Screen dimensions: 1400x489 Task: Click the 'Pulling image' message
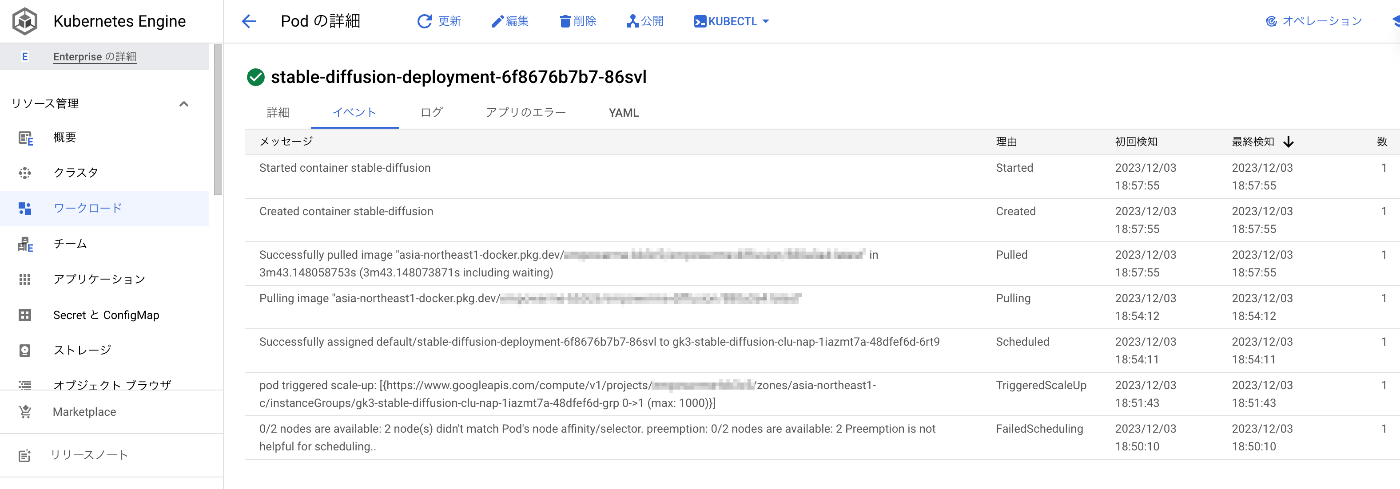(531, 298)
